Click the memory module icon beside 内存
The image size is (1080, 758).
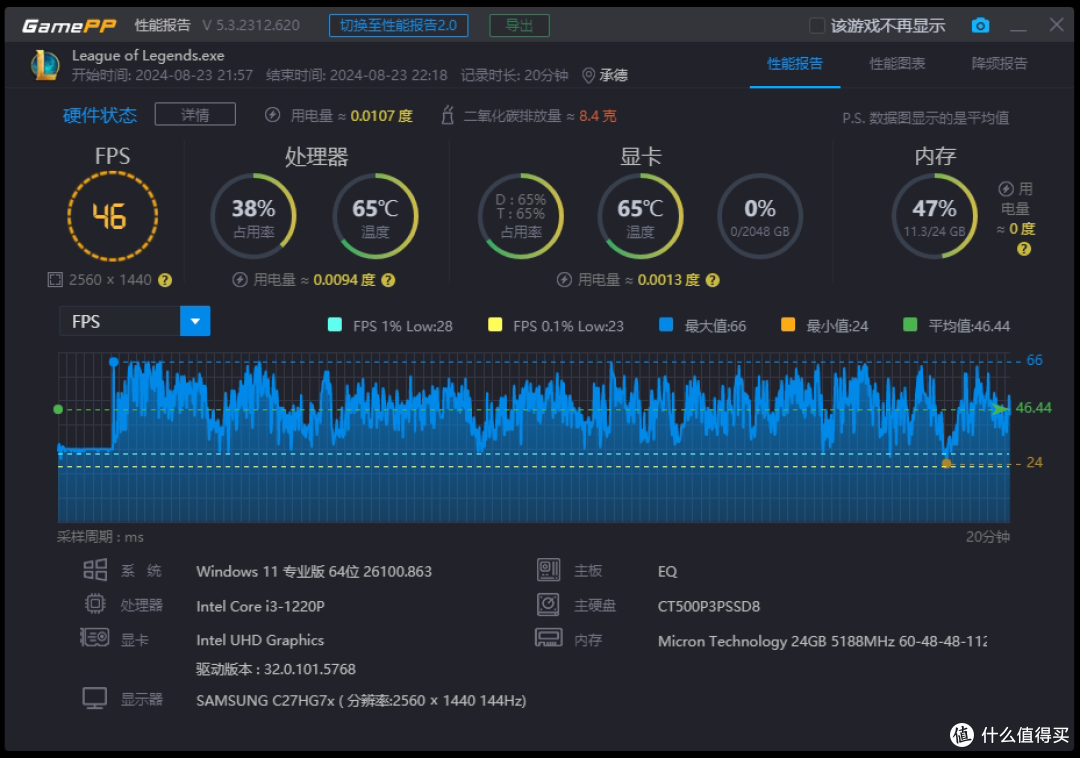[548, 638]
